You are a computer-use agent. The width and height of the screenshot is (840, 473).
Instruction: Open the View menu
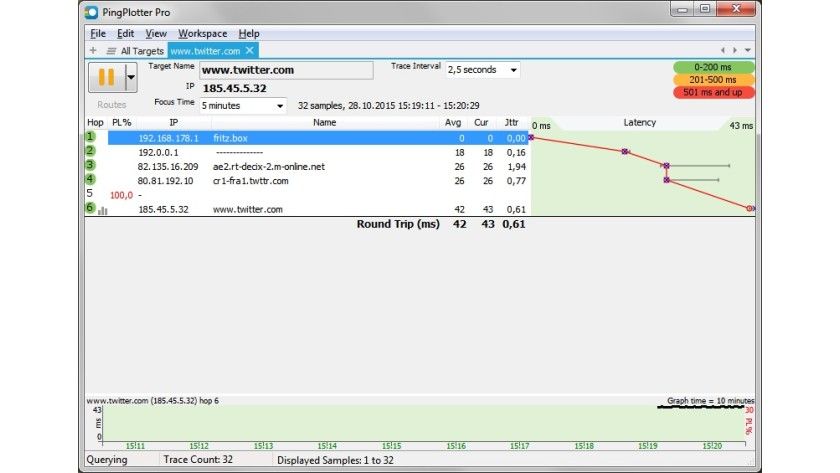156,33
